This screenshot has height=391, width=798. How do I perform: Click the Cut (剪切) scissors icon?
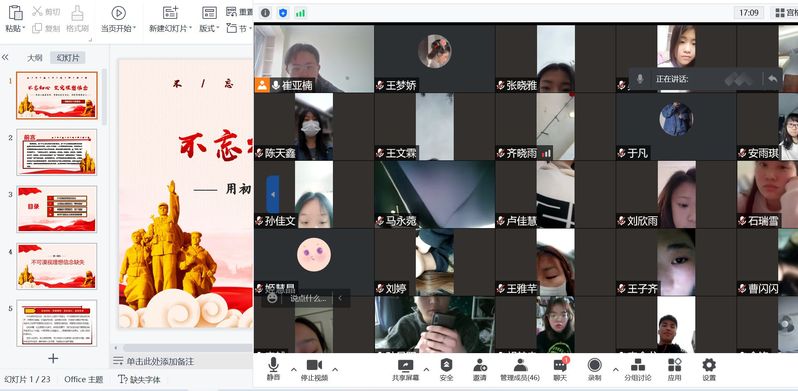pos(38,11)
